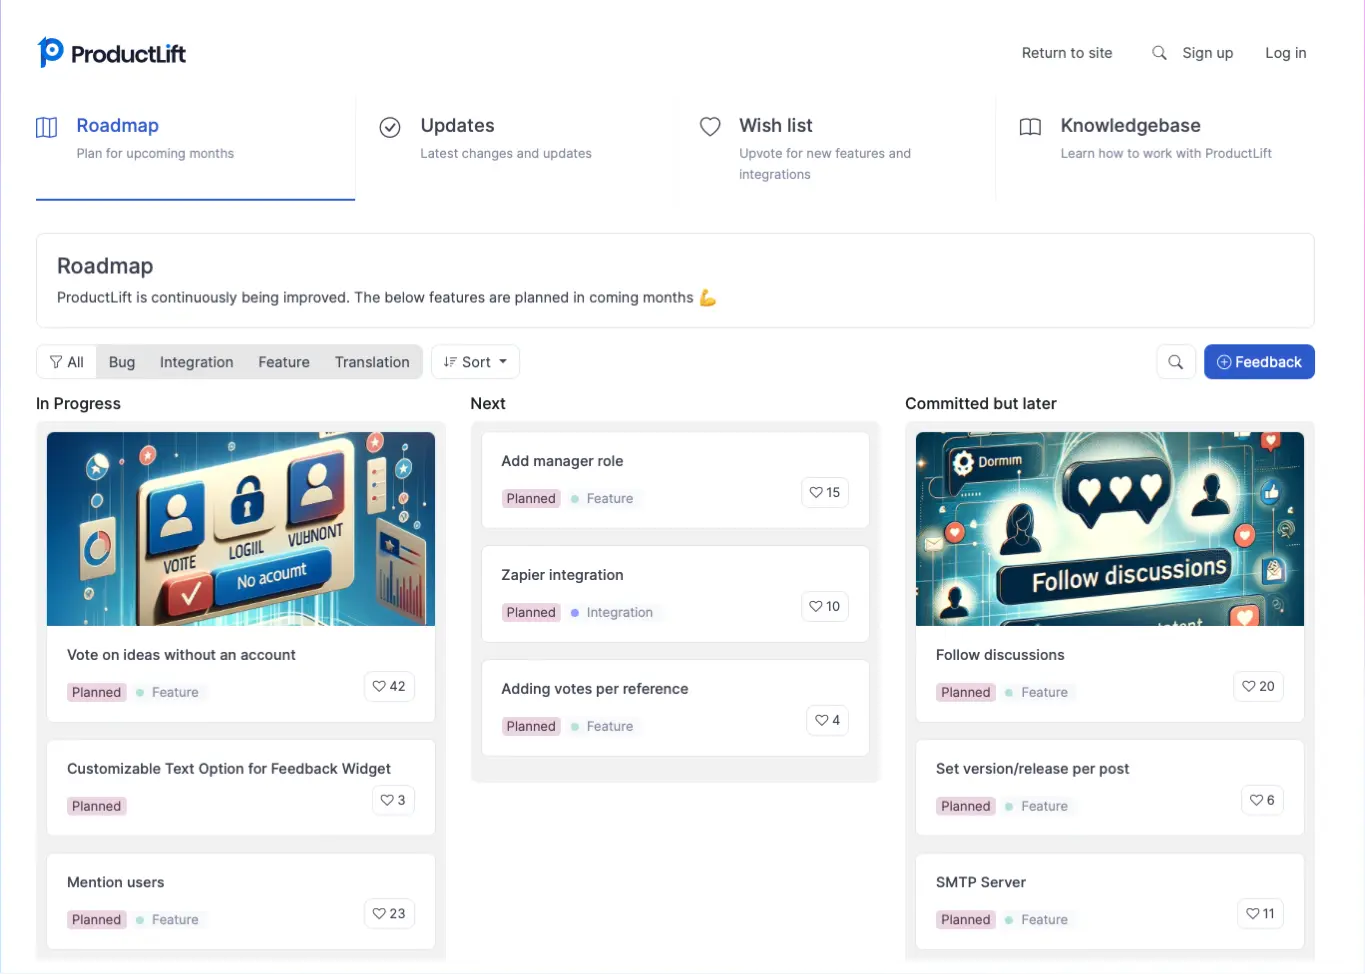Toggle vote on Follow discussions
Image resolution: width=1366 pixels, height=974 pixels.
pos(1258,686)
